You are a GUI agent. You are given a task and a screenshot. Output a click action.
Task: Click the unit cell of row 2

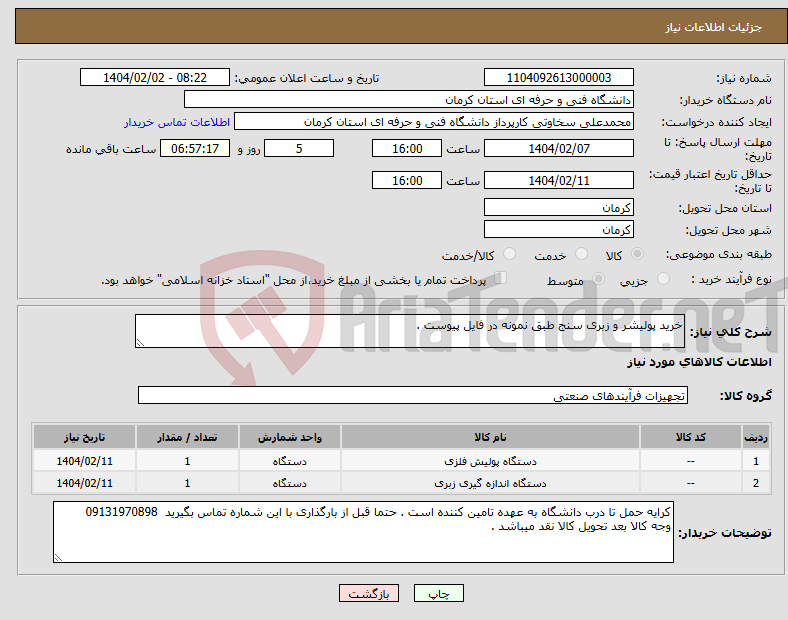pyautogui.click(x=289, y=483)
